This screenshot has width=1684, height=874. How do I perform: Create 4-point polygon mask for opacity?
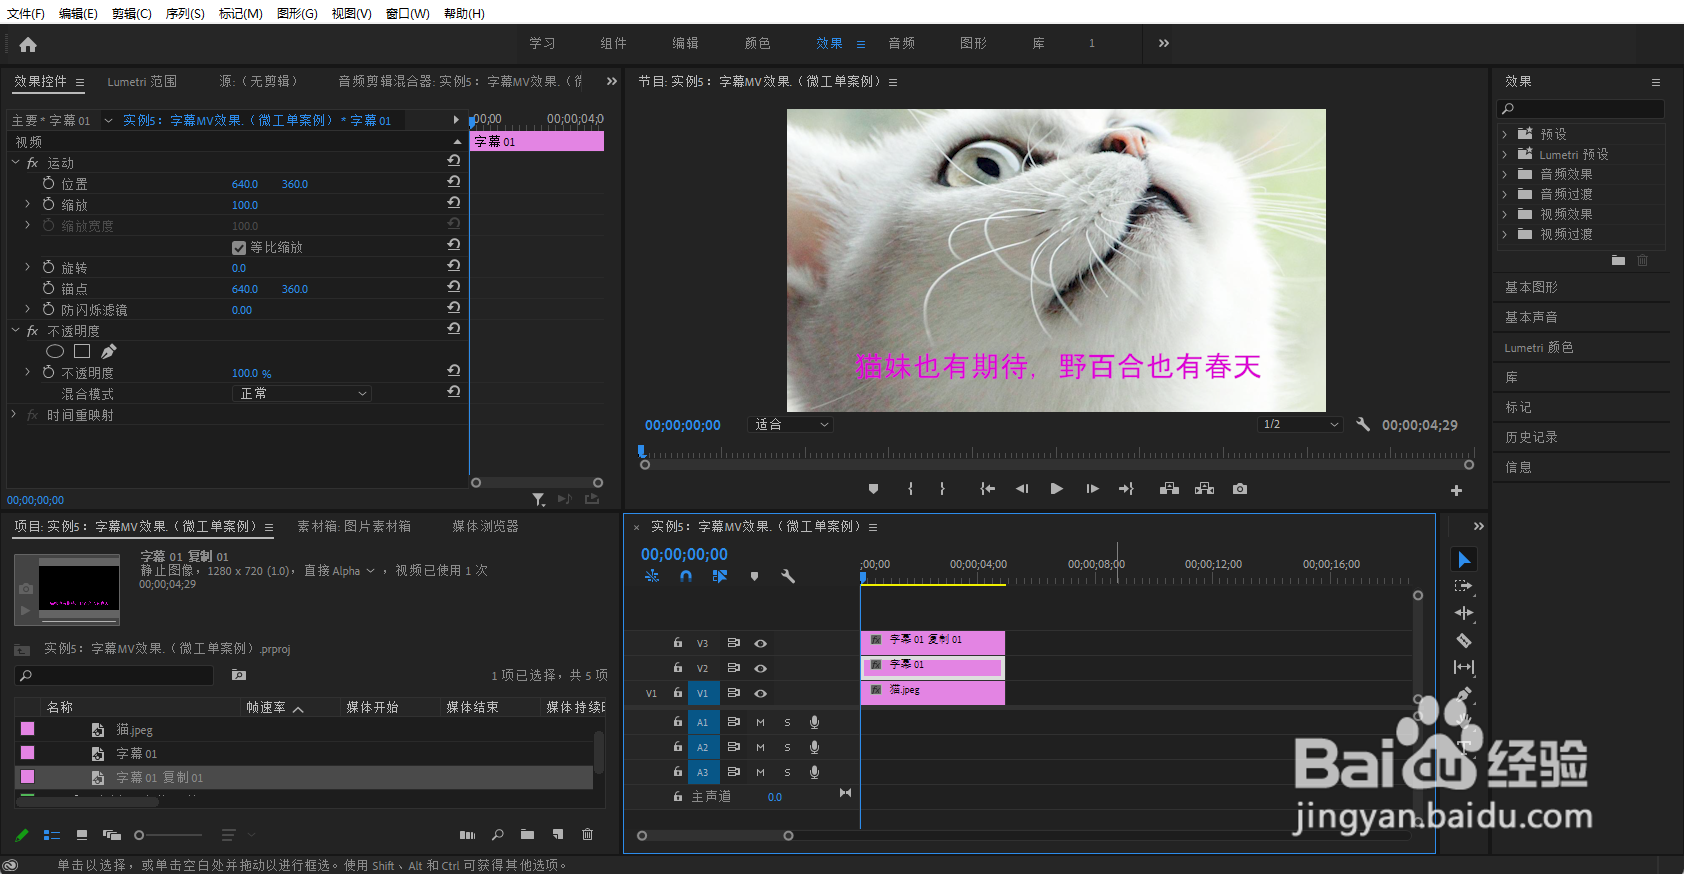pos(82,351)
